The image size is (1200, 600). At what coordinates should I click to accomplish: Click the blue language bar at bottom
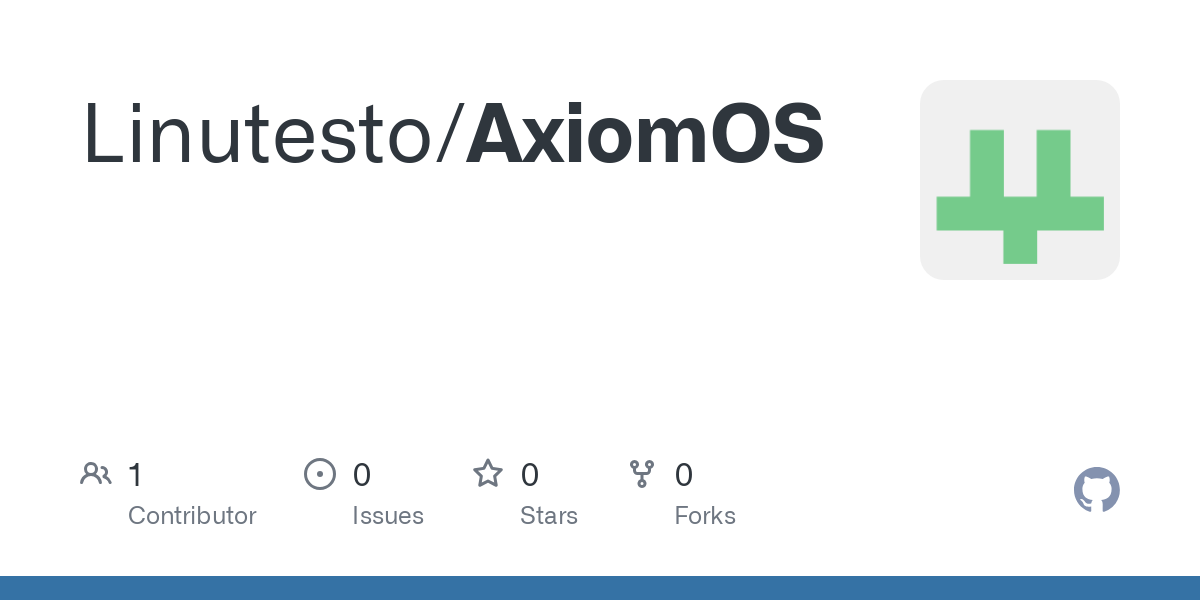[600, 588]
